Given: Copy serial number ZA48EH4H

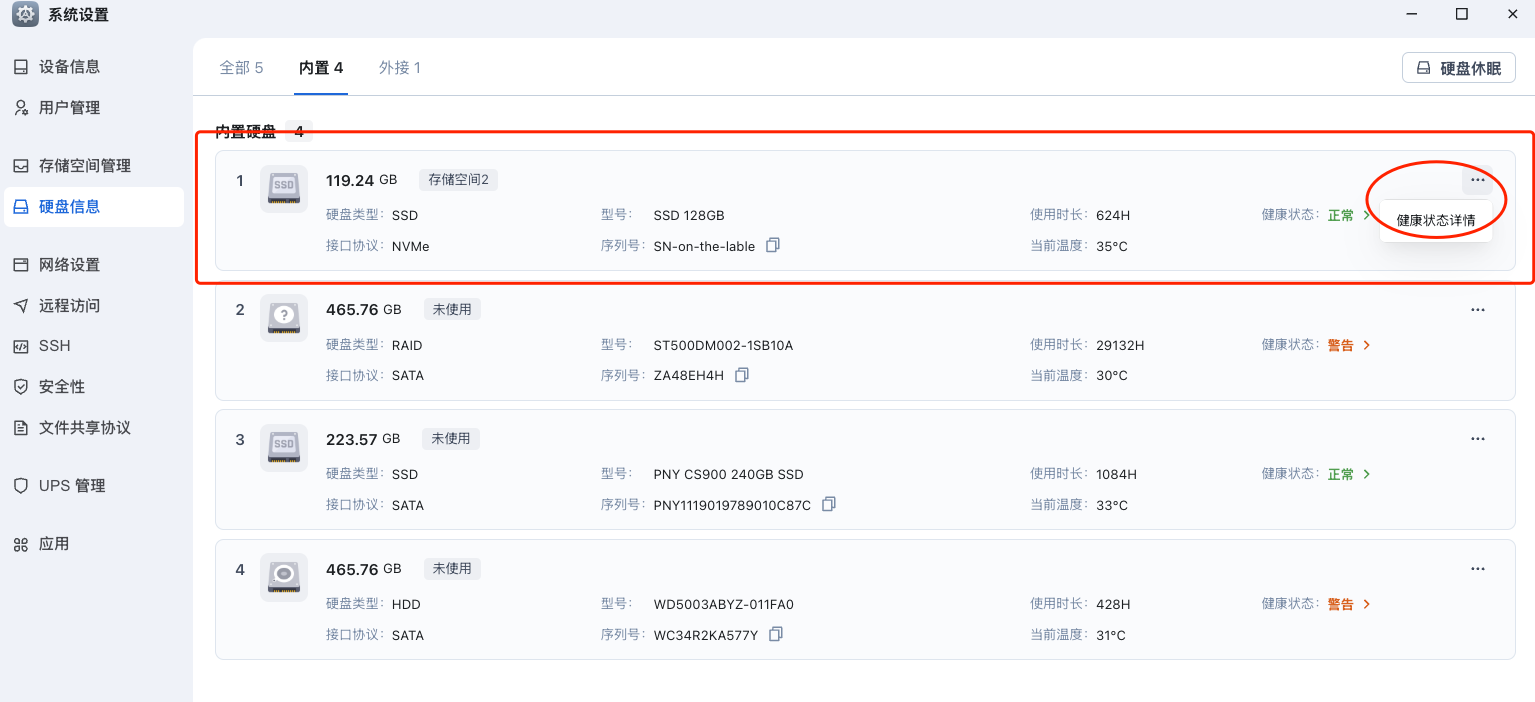Looking at the screenshot, I should coord(741,375).
